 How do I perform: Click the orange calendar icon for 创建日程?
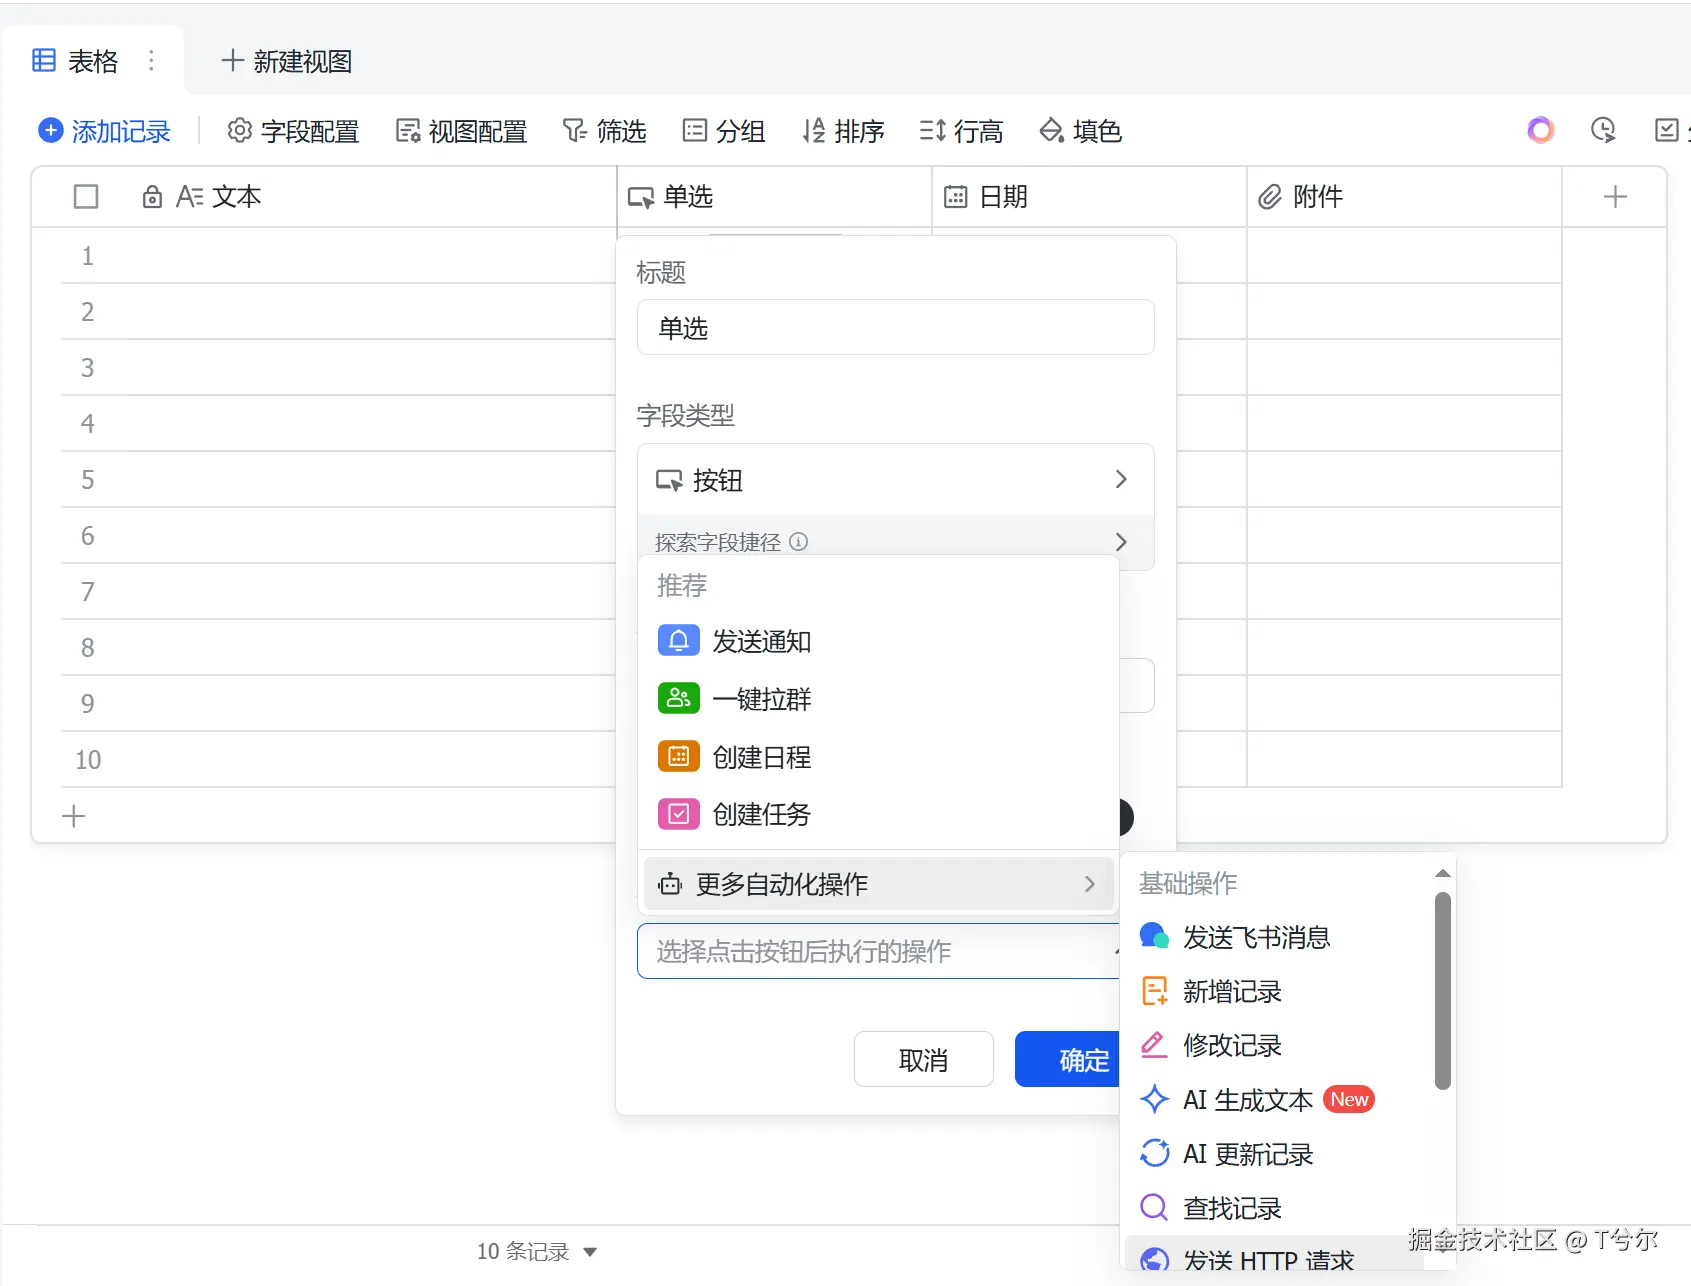click(678, 756)
